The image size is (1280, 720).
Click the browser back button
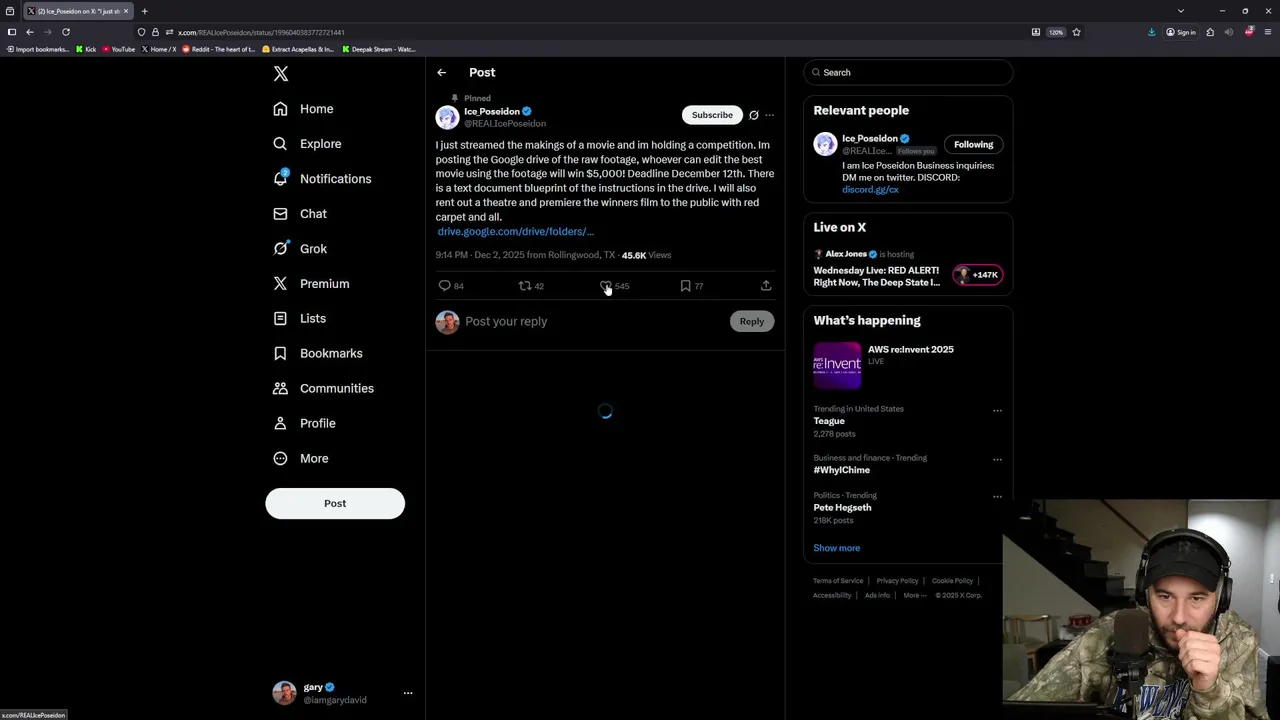30,32
